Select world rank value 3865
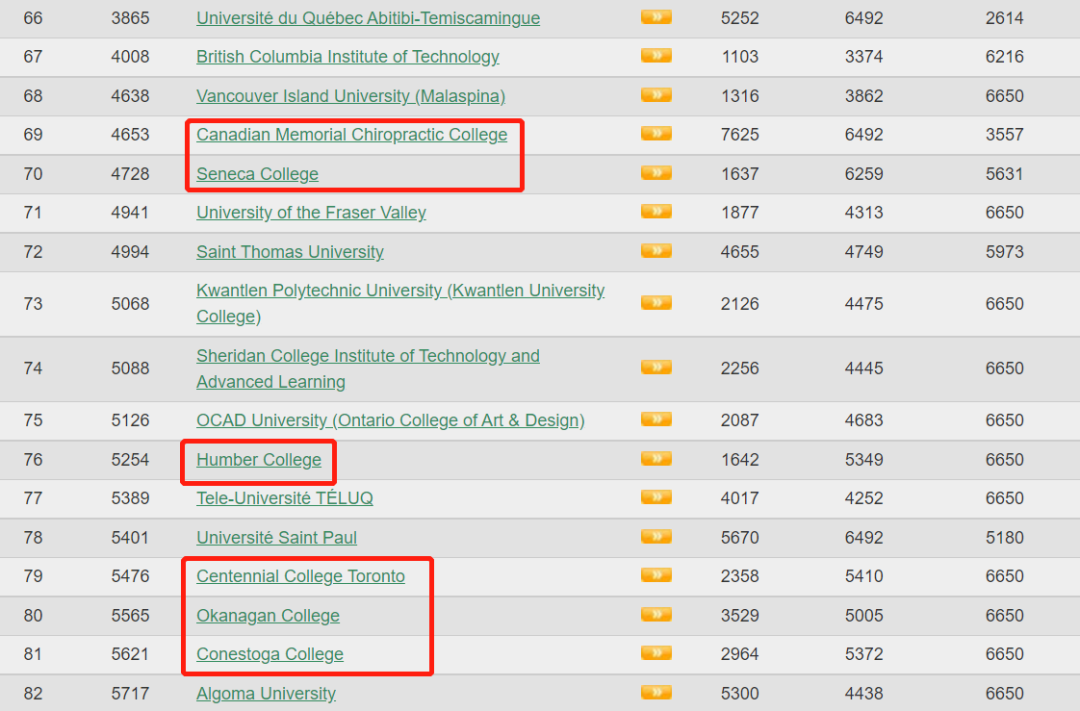Image resolution: width=1080 pixels, height=711 pixels. (130, 18)
